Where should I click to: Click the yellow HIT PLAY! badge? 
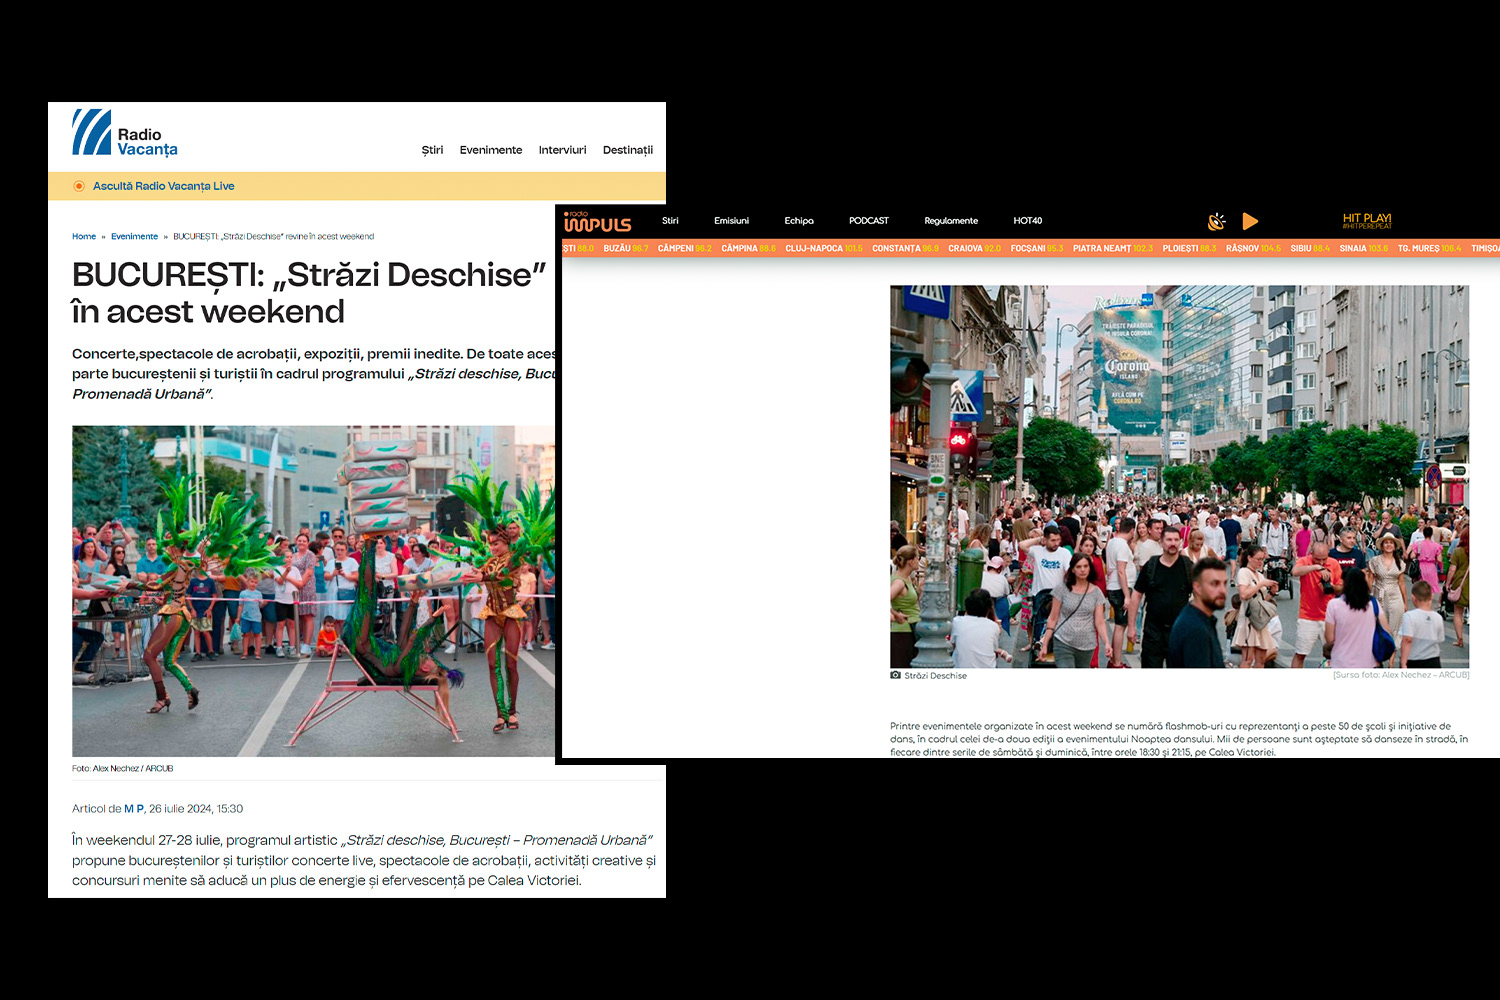(x=1366, y=219)
